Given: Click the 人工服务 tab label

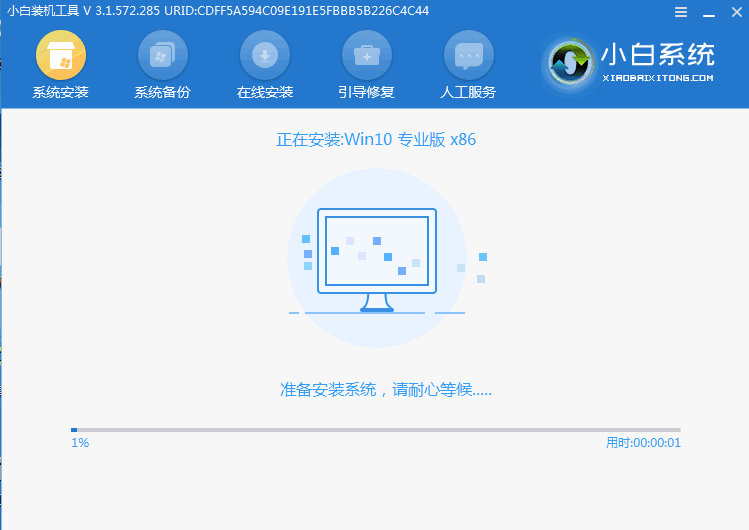Looking at the screenshot, I should click(469, 92).
